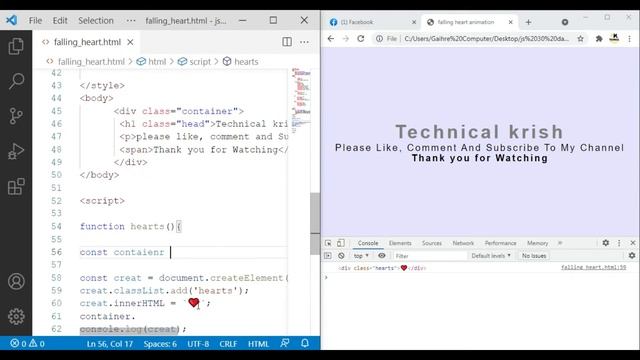The height and width of the screenshot is (360, 640).
Task: Bookmark this page with star icon
Action: coord(580,39)
